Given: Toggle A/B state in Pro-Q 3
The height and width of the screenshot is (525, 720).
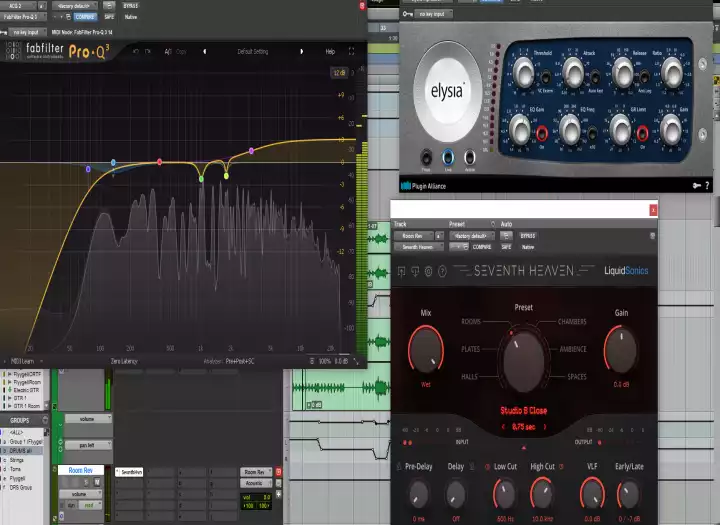Looking at the screenshot, I should [x=168, y=52].
